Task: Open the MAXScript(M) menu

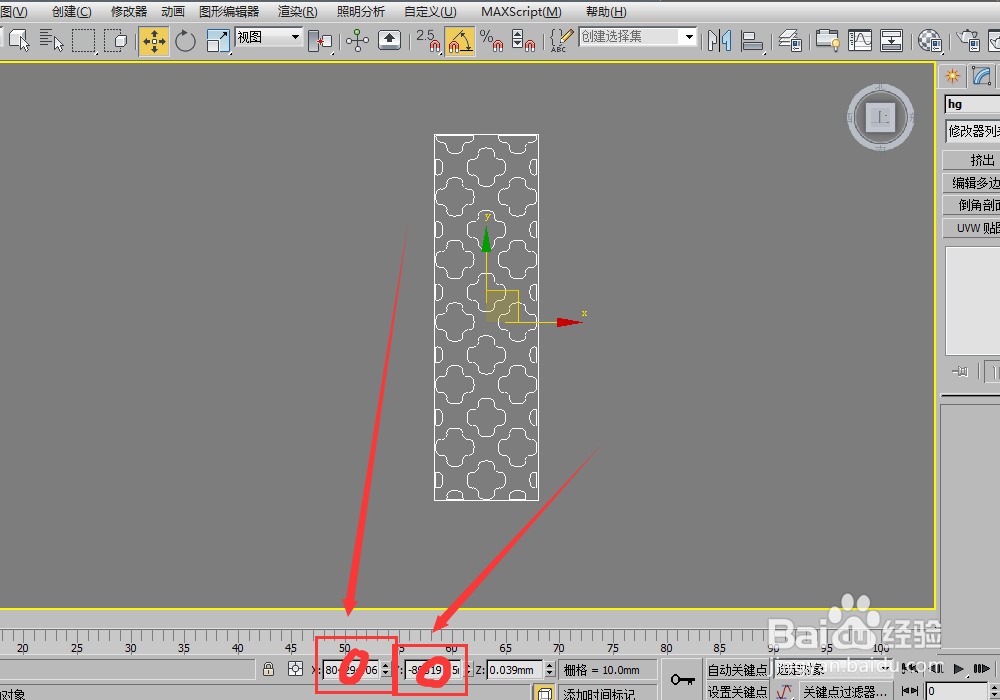Action: (x=521, y=12)
